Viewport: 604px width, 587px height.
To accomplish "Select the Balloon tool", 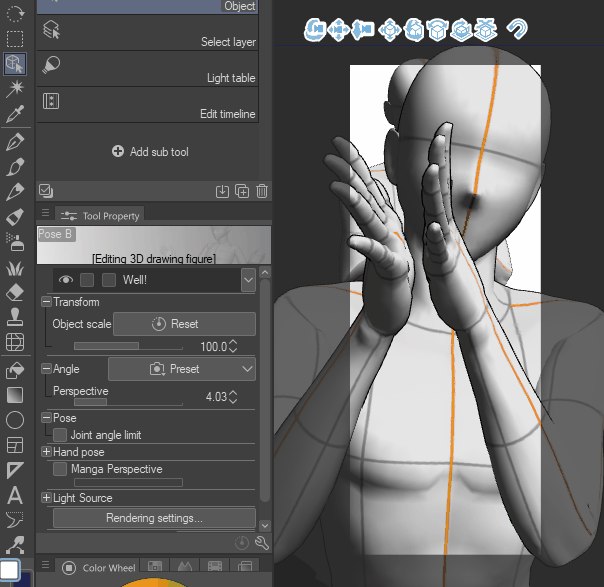I will pos(15,520).
